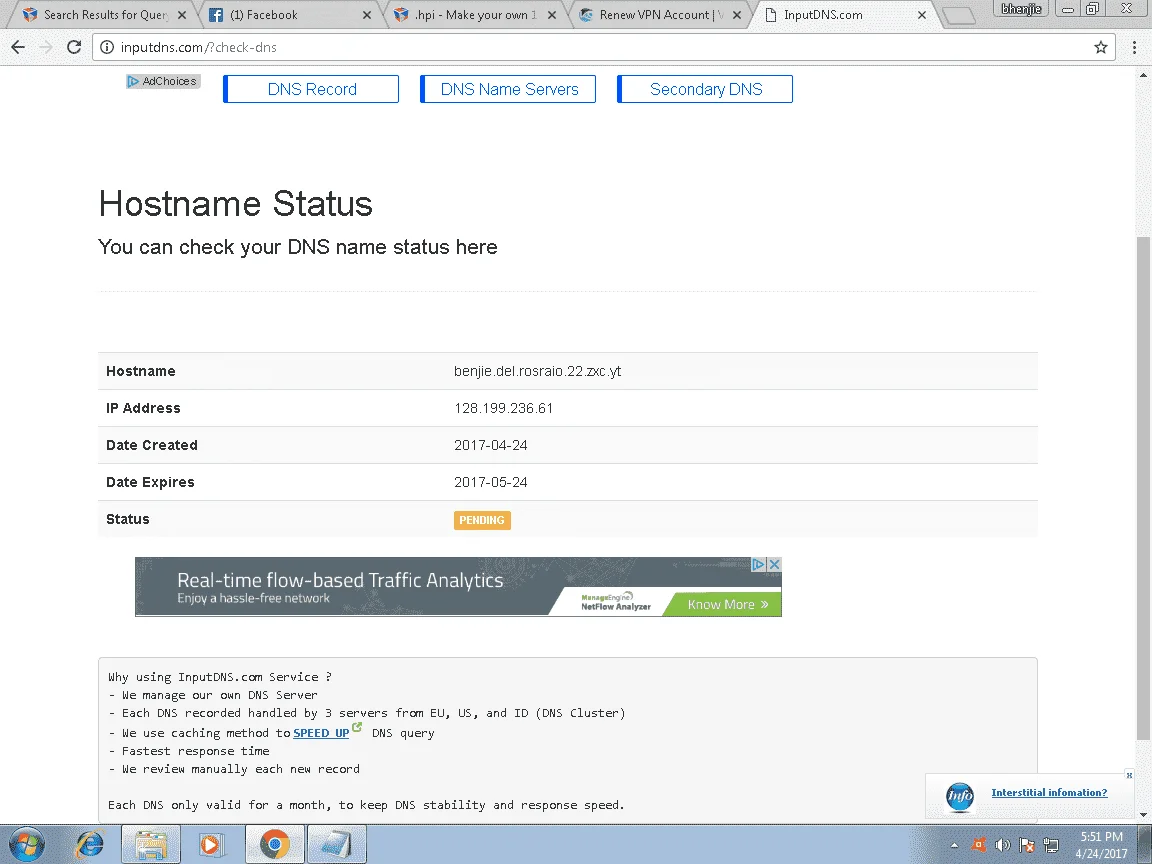Screen dimensions: 1152x864
Task: Show hidden system tray icons
Action: tap(954, 846)
